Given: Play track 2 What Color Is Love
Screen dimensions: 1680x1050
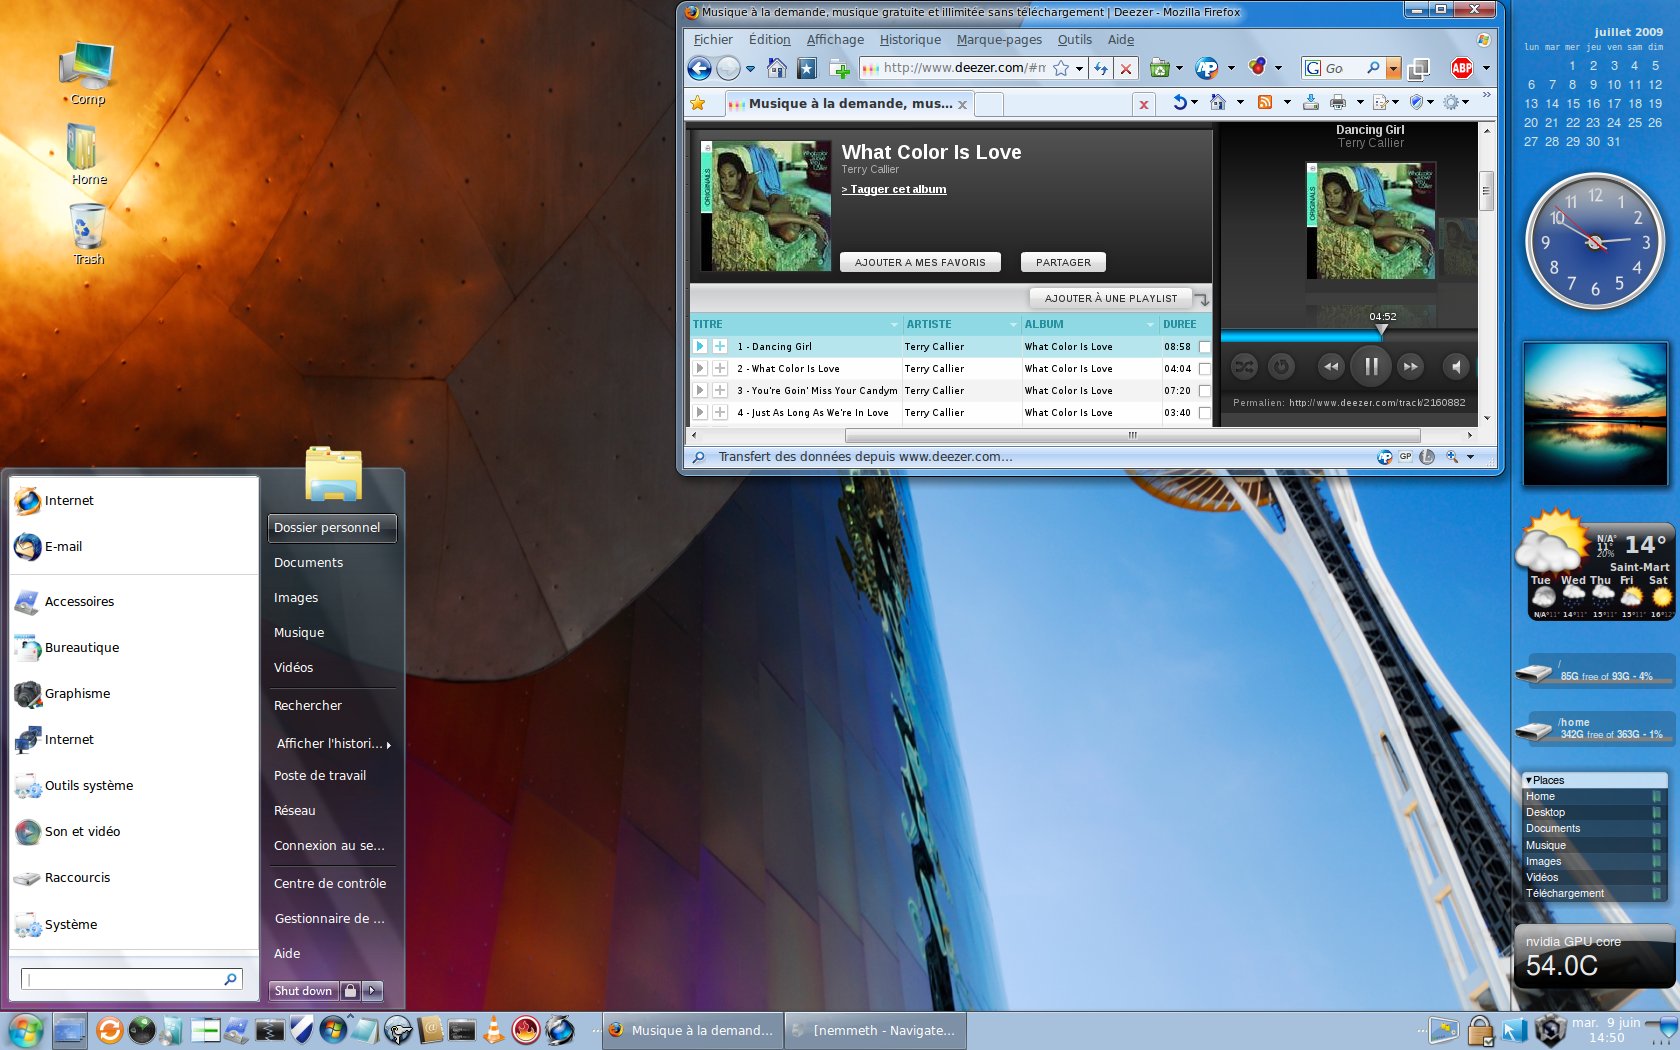Looking at the screenshot, I should pos(700,368).
